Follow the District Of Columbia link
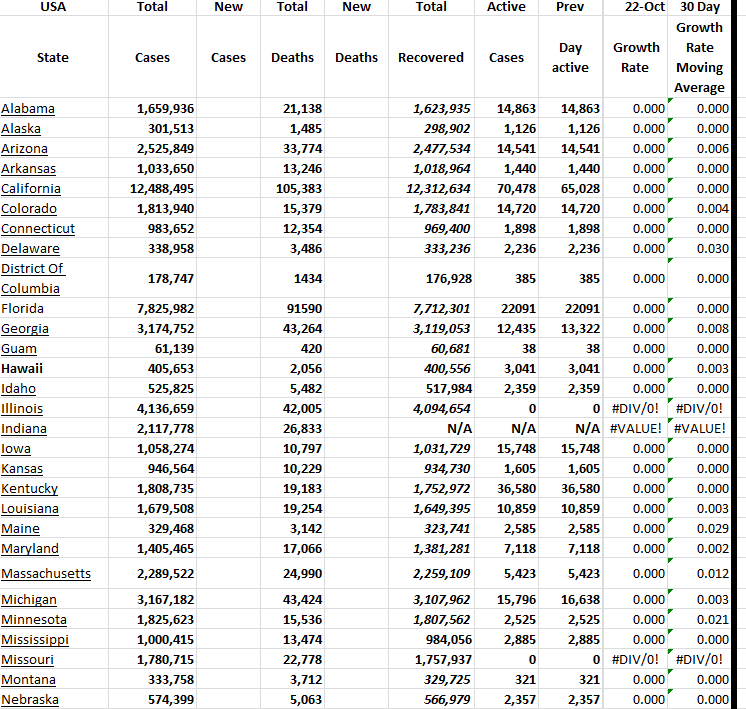 (x=33, y=278)
